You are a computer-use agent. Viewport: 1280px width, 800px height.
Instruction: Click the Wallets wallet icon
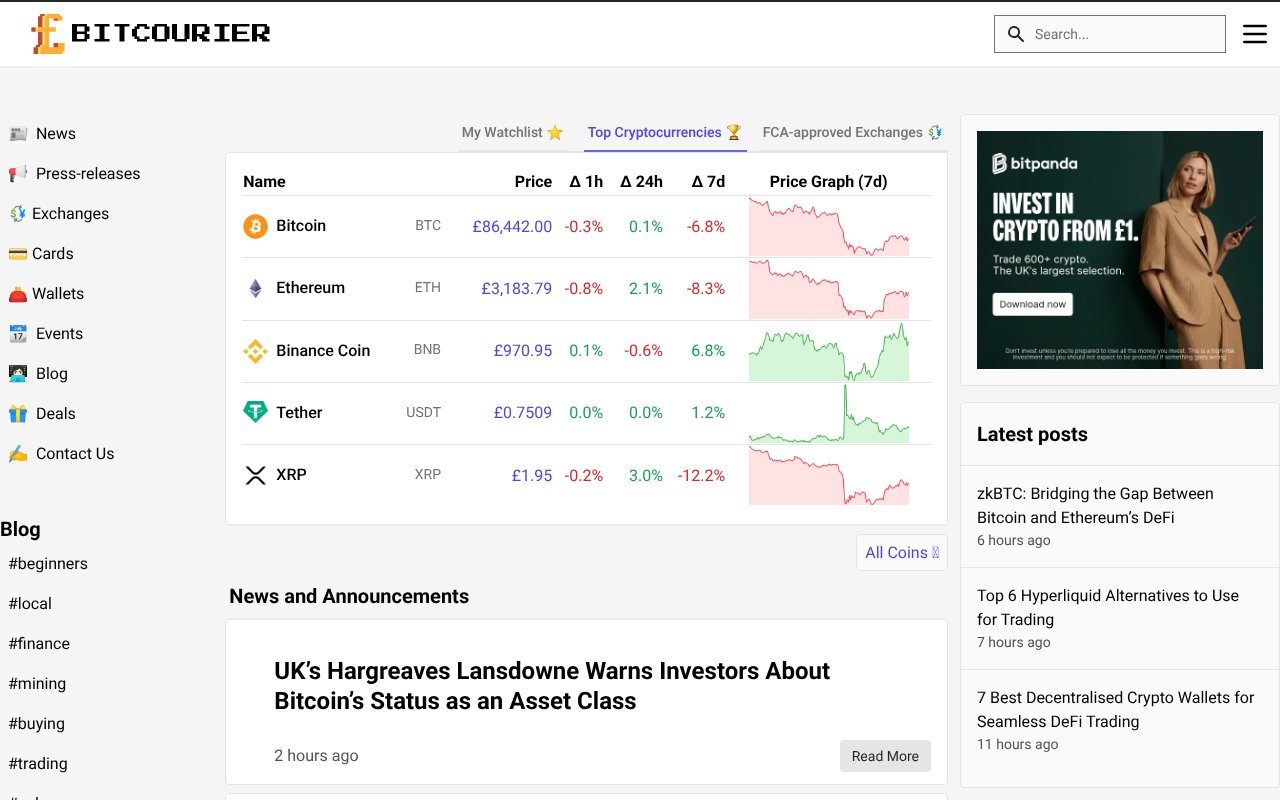pos(18,293)
